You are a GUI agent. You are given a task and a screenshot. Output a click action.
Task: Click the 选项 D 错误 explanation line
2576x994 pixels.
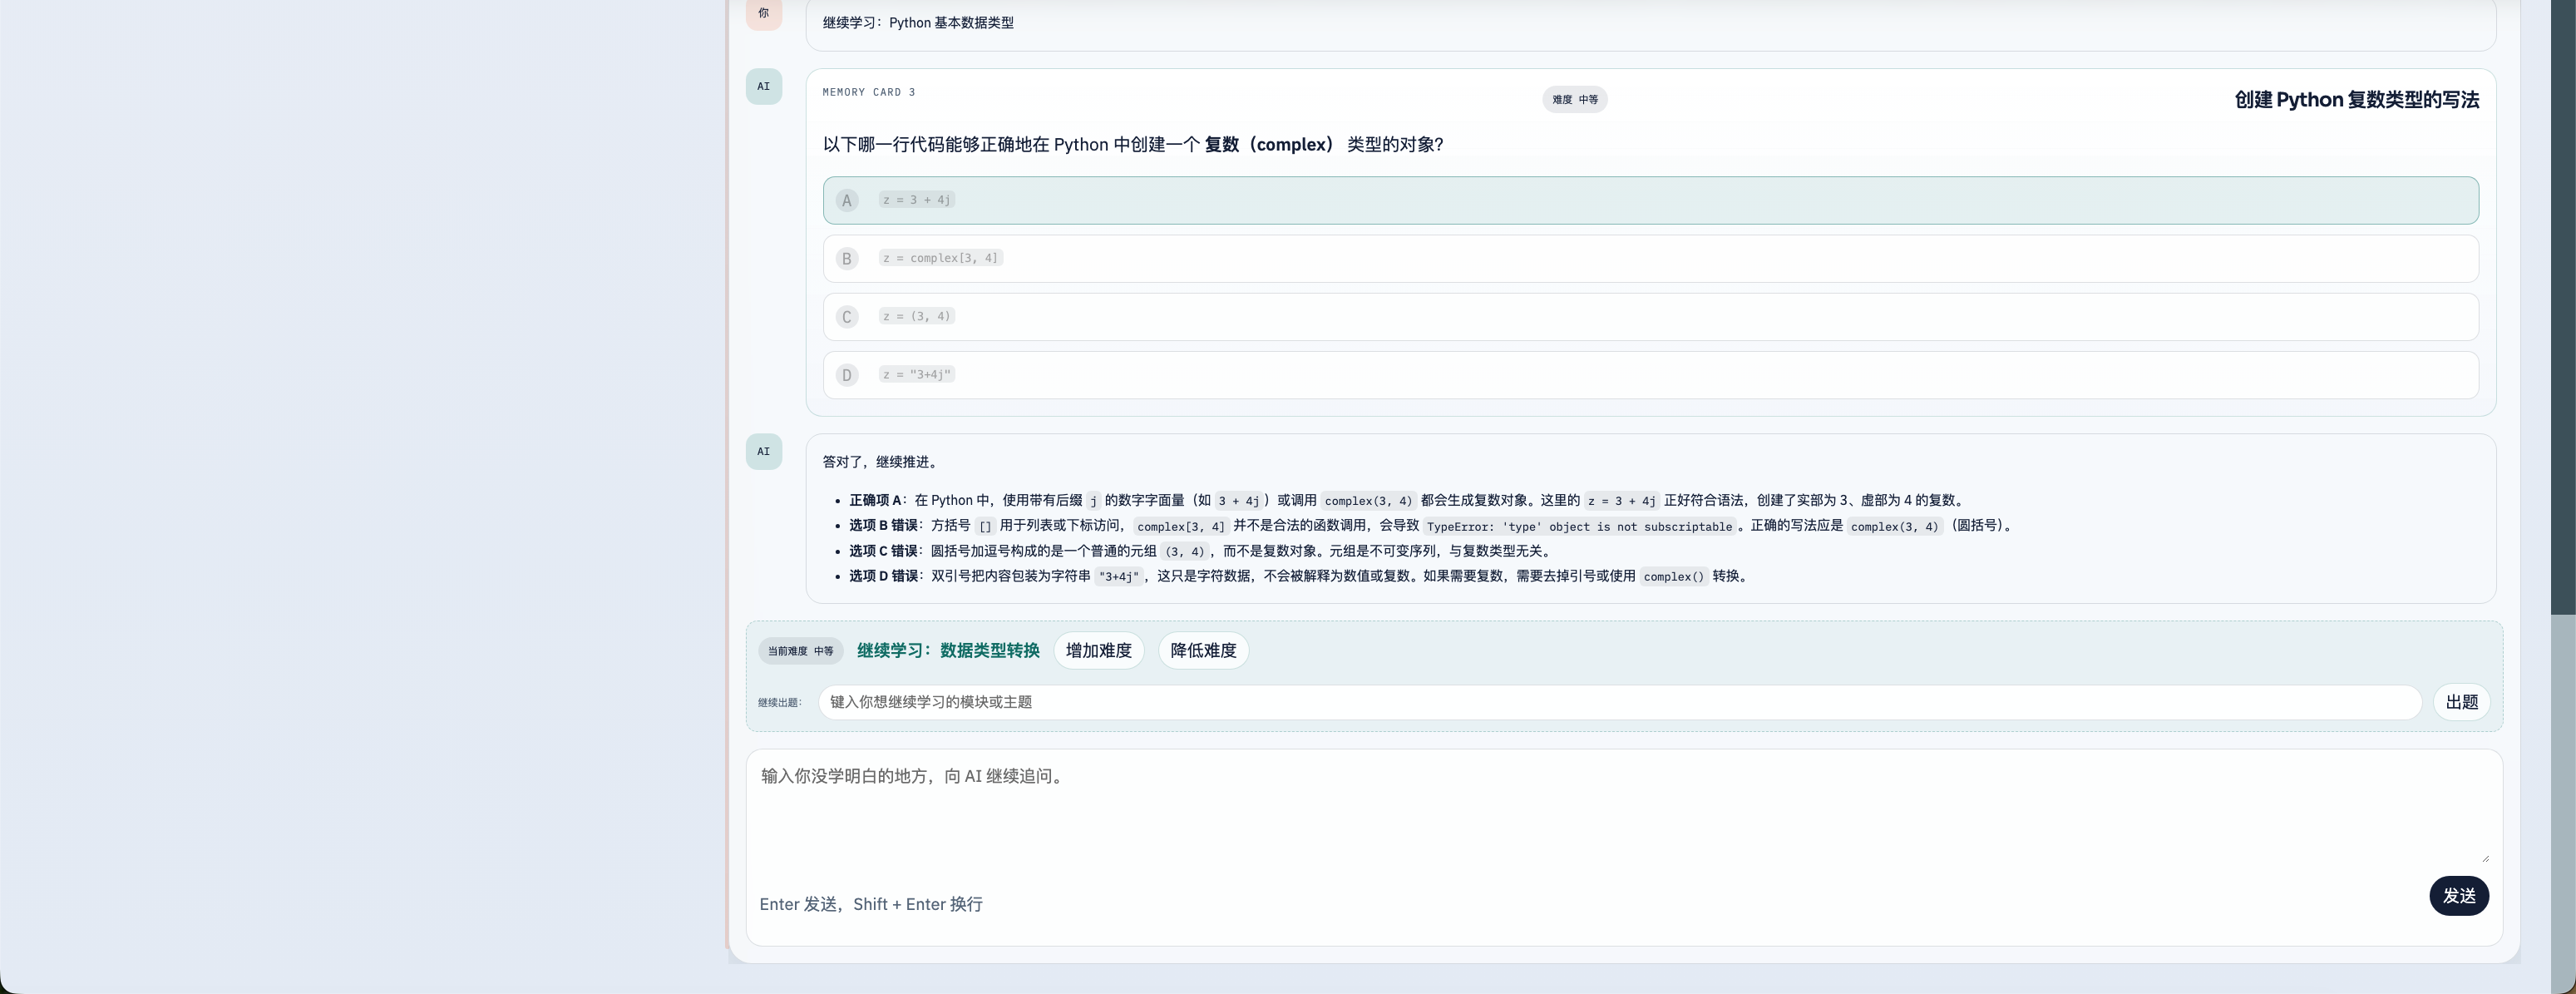tap(1300, 576)
